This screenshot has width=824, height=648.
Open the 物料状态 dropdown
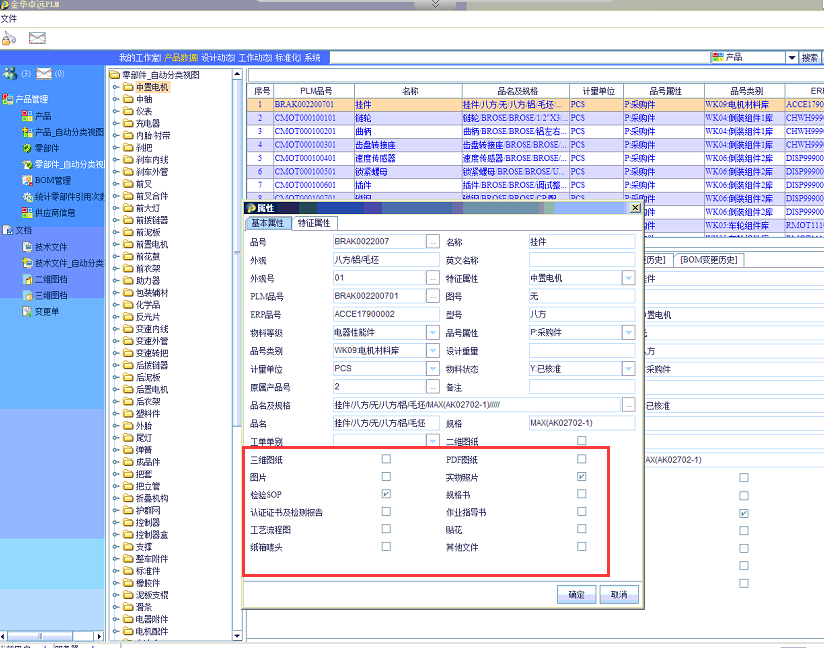click(628, 368)
